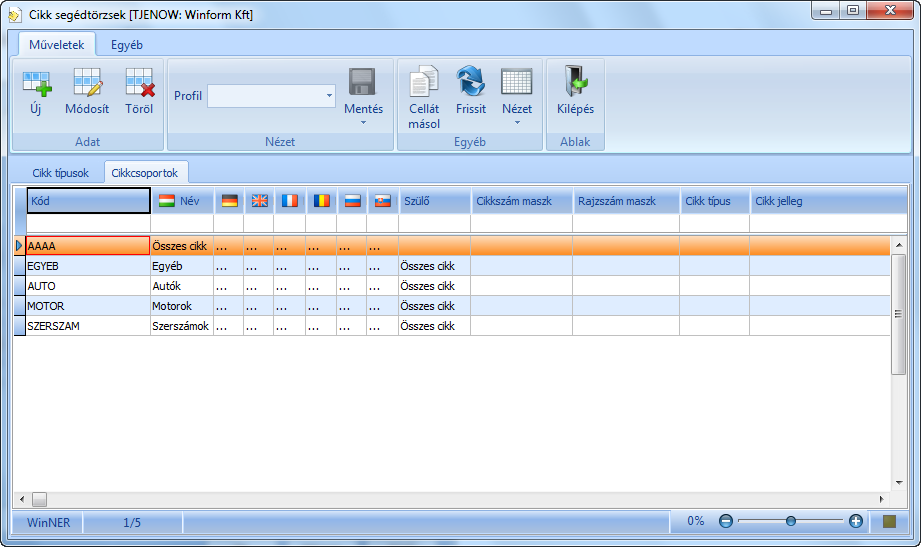Sort by the Rajzszám maszk column header
This screenshot has height=547, width=921.
(626, 201)
